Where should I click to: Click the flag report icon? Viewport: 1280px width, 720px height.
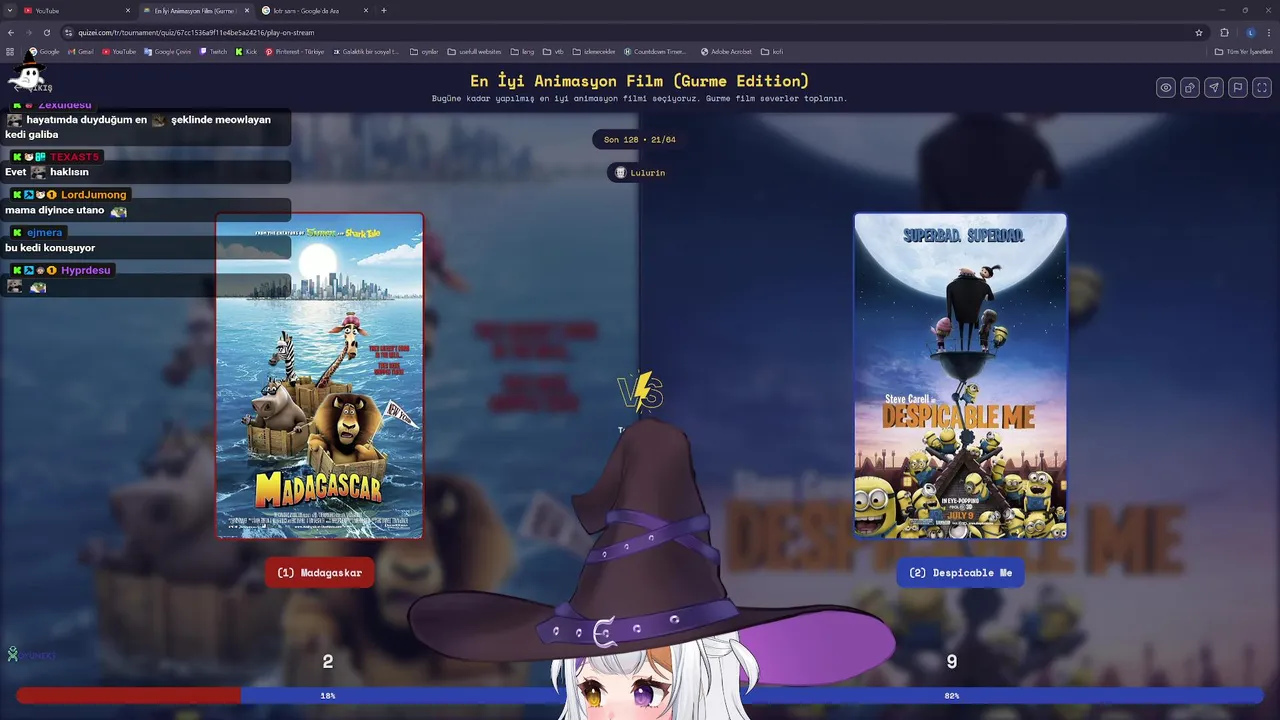point(1238,88)
